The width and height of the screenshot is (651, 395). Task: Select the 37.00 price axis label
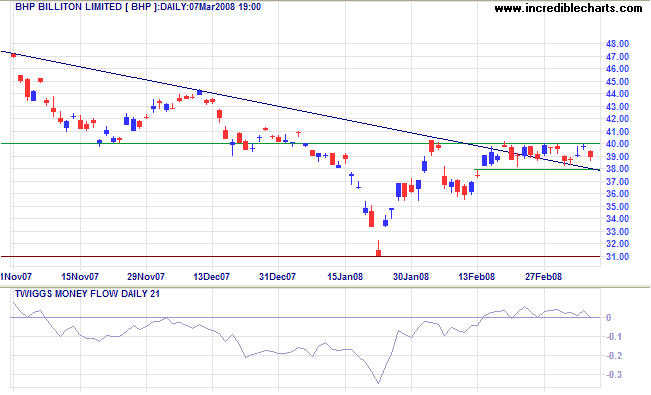(x=617, y=182)
